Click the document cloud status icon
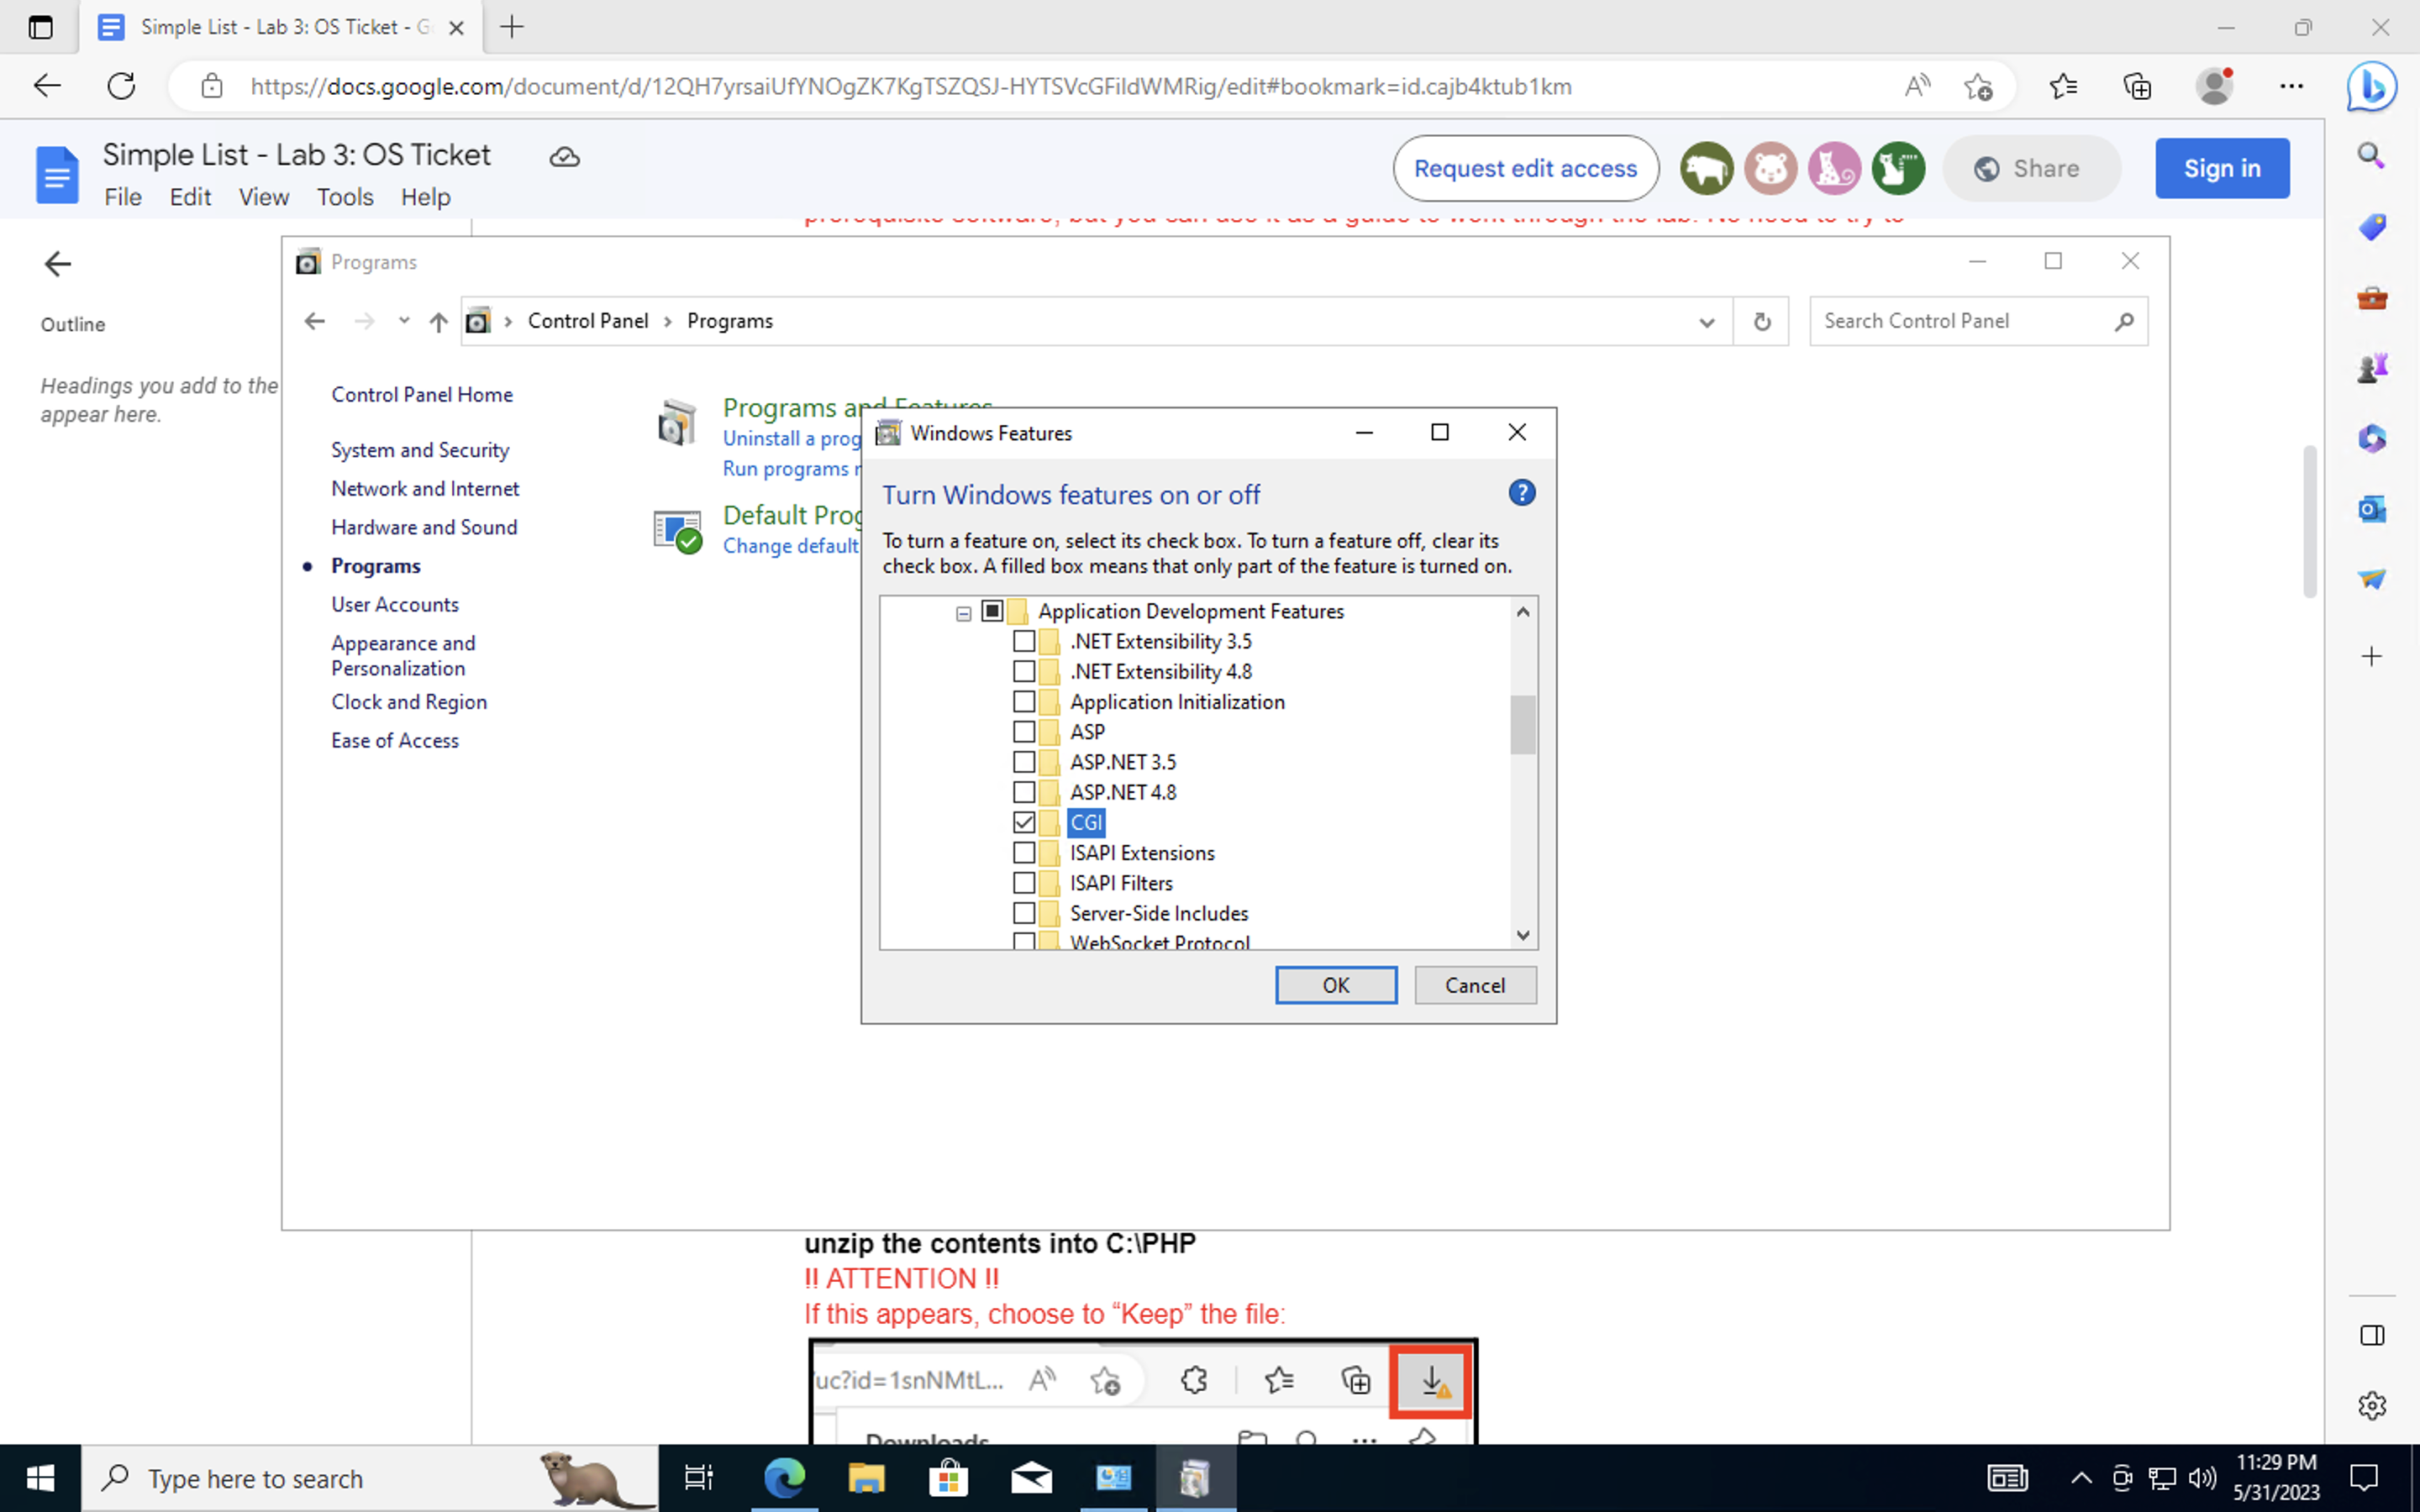The height and width of the screenshot is (1512, 2420). tap(564, 157)
